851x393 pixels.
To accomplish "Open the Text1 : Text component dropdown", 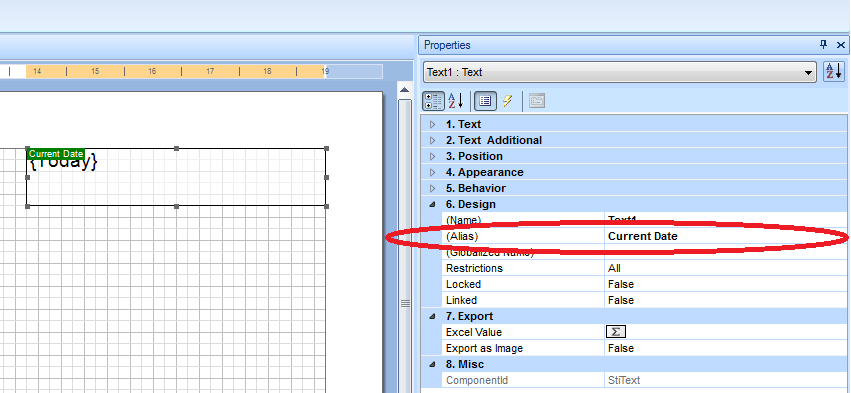I will pos(620,72).
